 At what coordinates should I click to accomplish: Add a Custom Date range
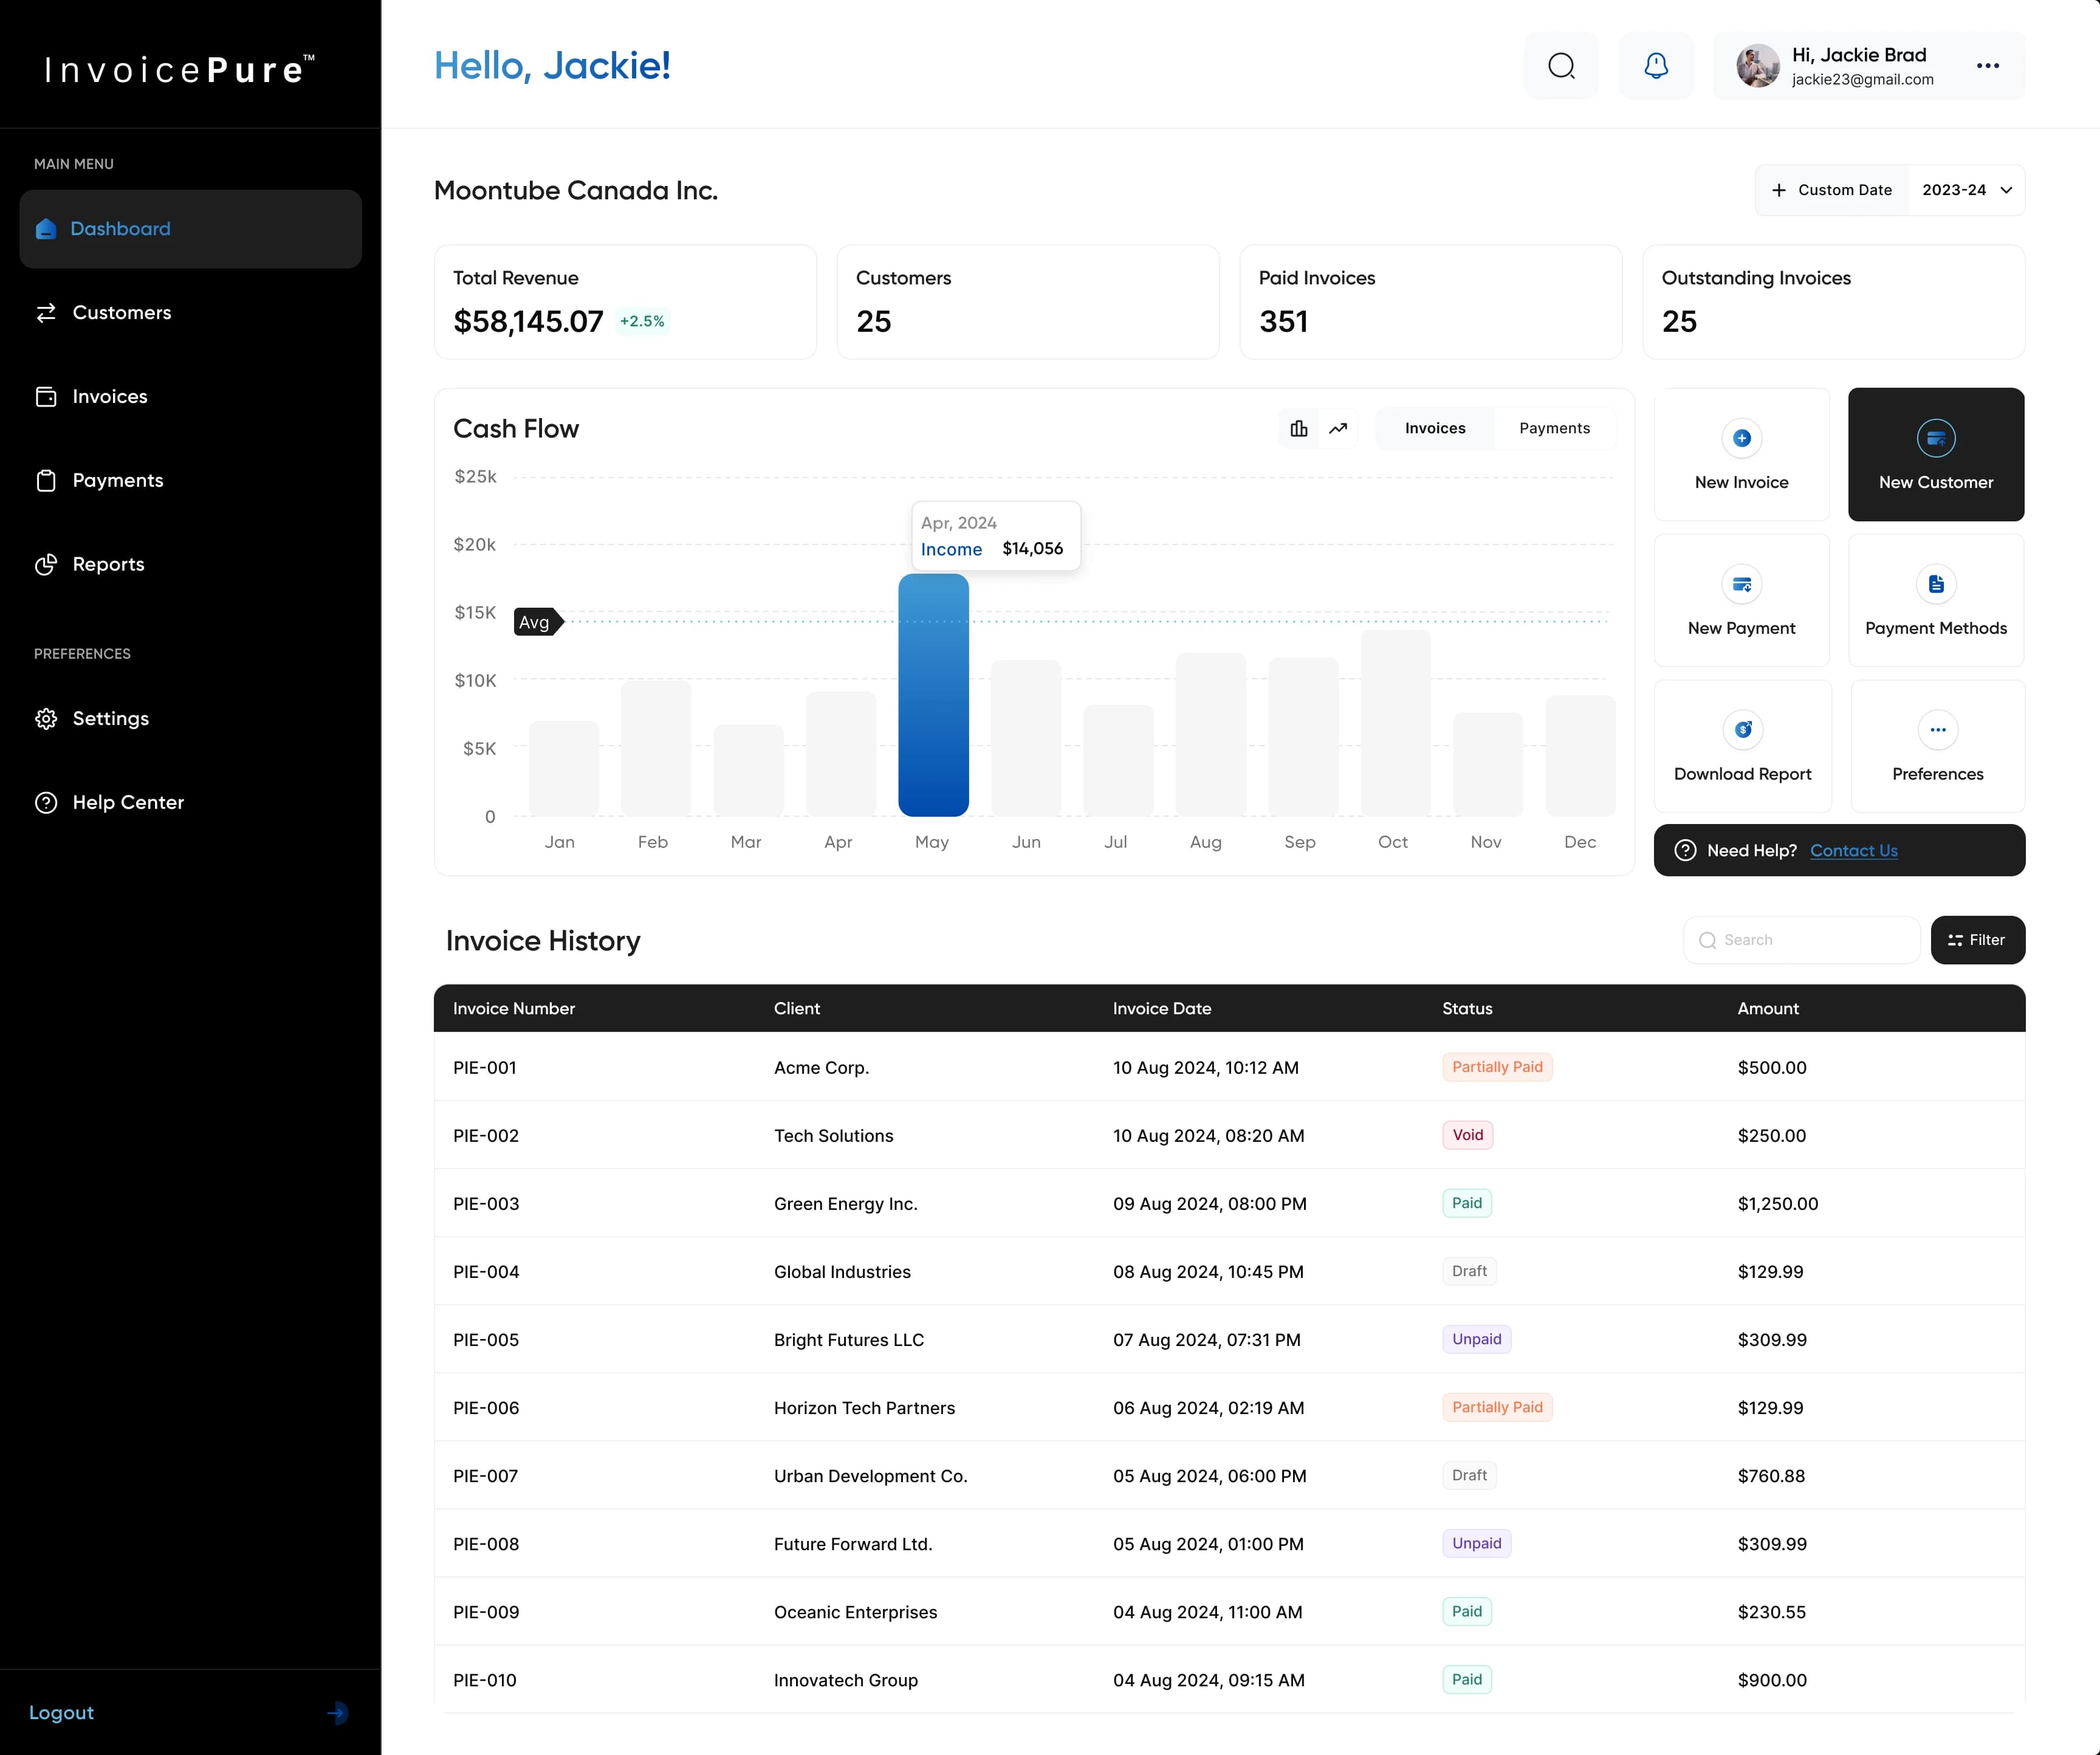[1832, 190]
